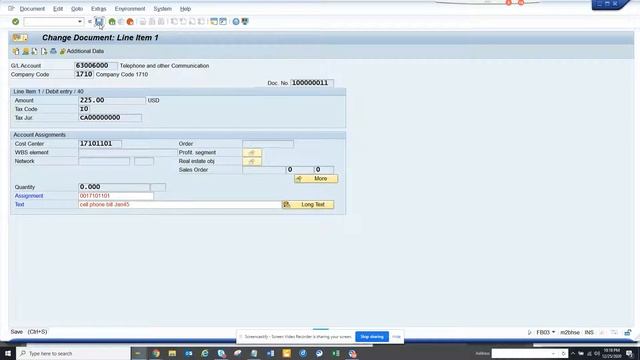Click the Save disk icon
The height and width of the screenshot is (360, 640).
[99, 22]
